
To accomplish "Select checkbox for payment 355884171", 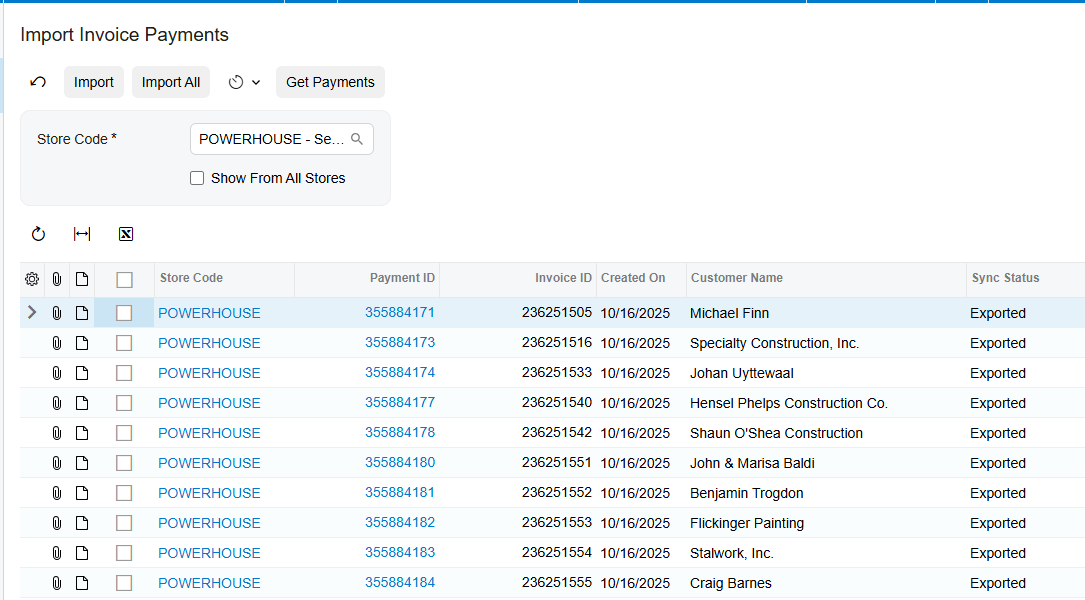I will [x=124, y=313].
